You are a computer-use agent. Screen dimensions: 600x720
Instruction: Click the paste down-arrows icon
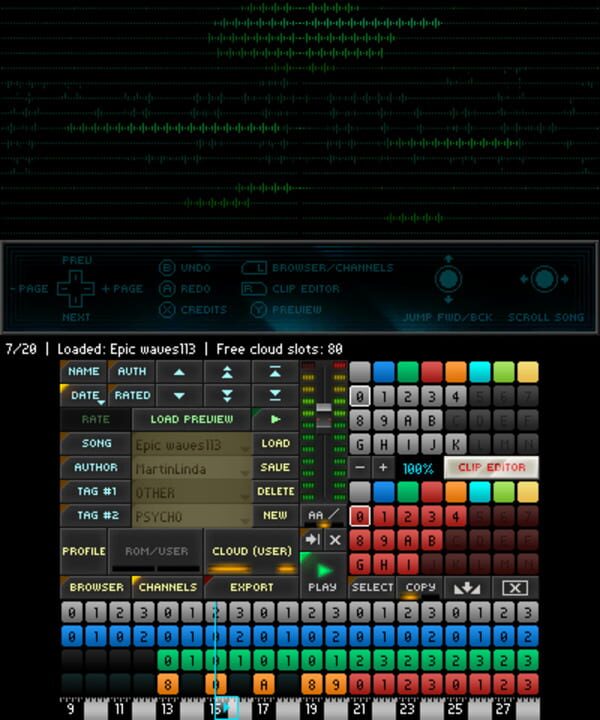point(467,588)
